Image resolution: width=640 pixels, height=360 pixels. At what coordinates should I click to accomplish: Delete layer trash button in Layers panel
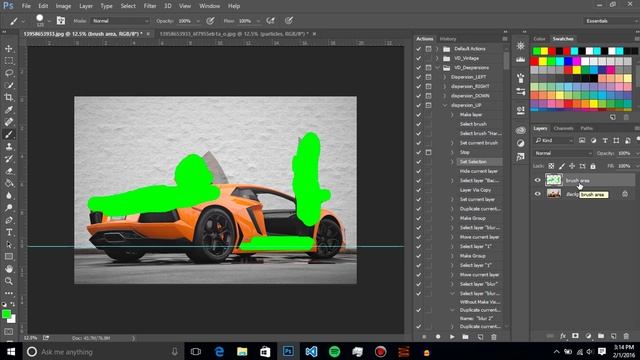point(626,336)
